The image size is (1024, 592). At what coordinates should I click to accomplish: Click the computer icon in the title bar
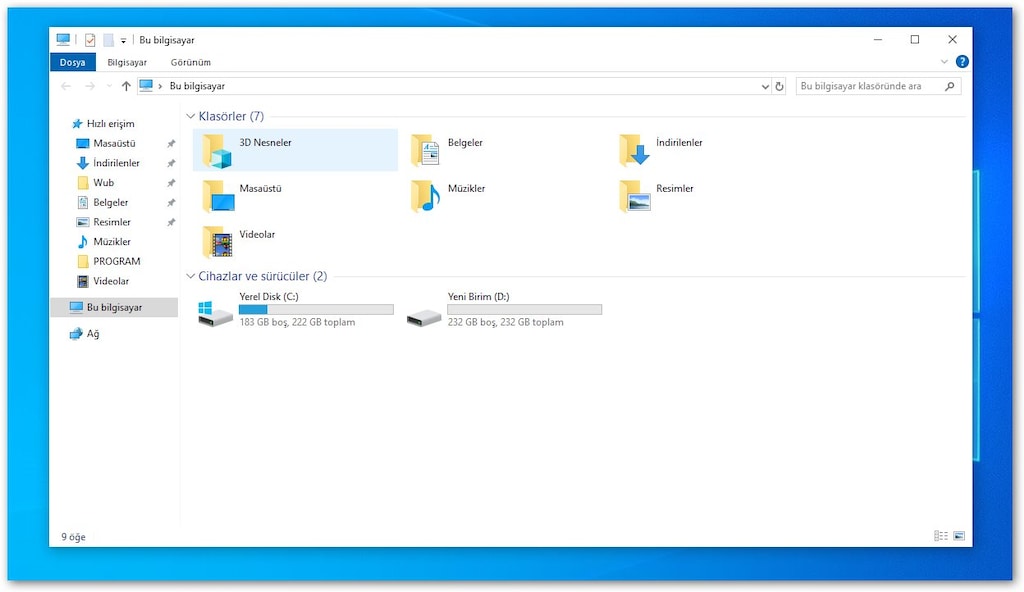tap(63, 40)
